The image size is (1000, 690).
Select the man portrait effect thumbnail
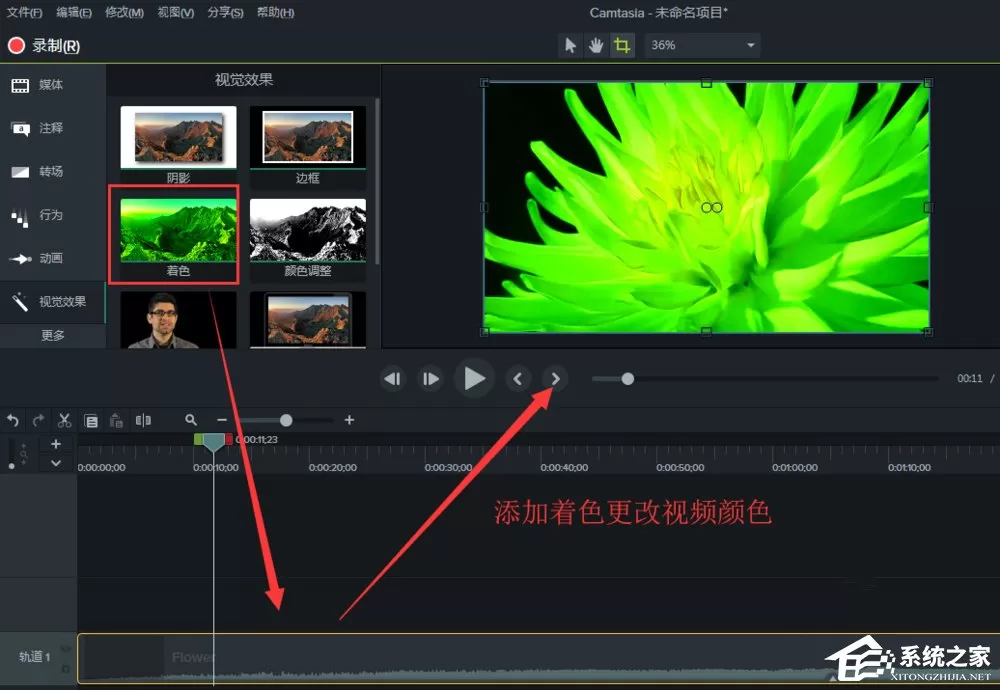click(x=178, y=319)
